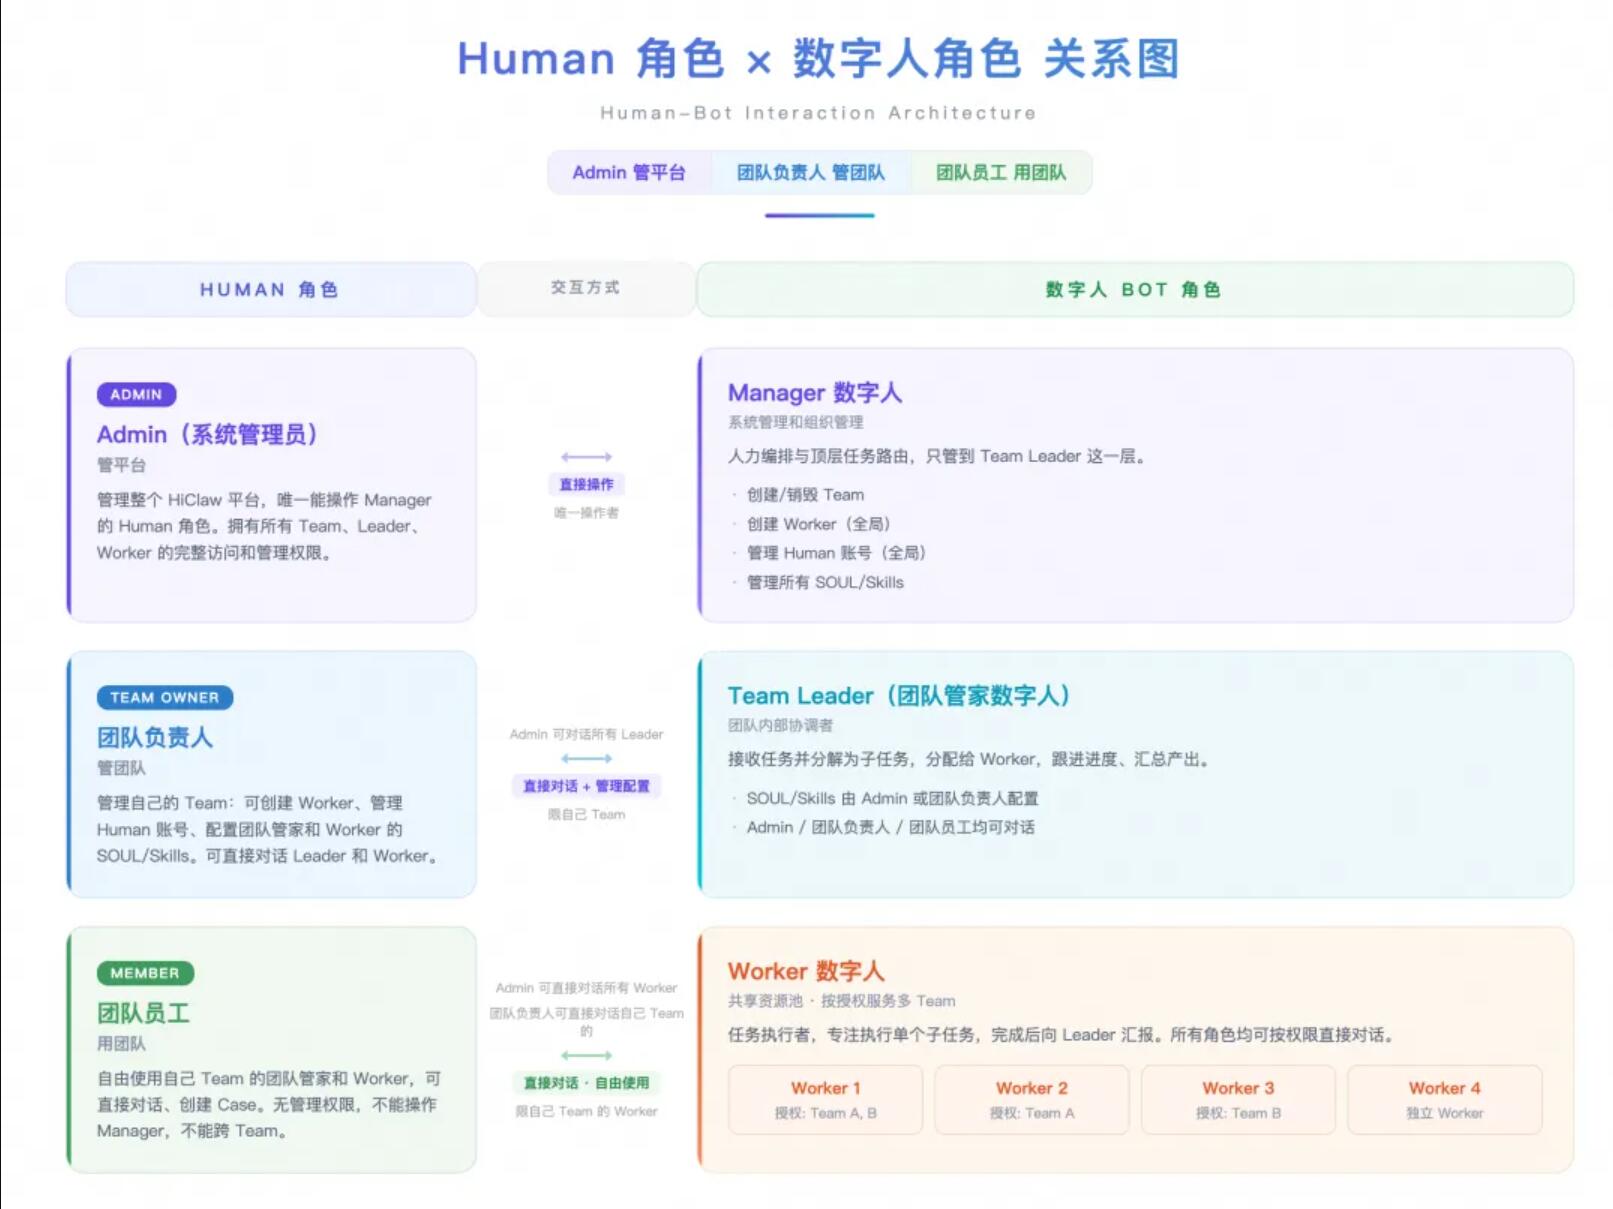Image resolution: width=1613 pixels, height=1209 pixels.
Task: Click the '限自己 Team' caption
Action: click(x=587, y=815)
